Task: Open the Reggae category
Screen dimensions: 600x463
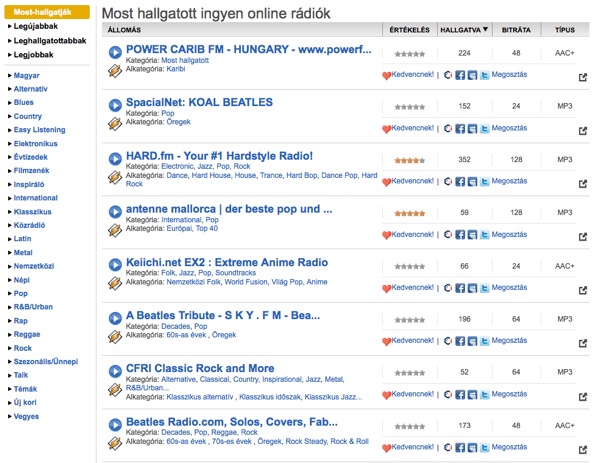Action: 27,334
